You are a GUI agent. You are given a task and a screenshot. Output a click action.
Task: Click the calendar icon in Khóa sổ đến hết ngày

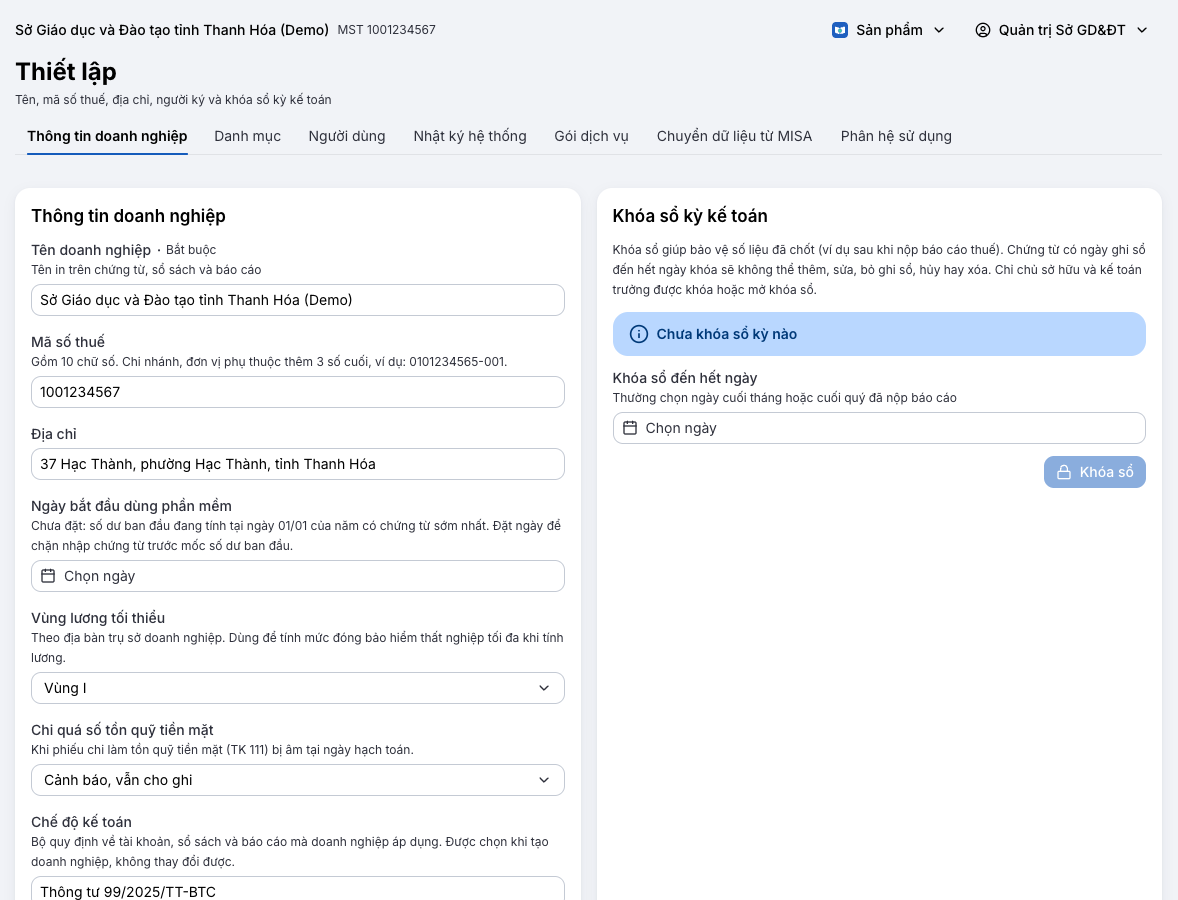pyautogui.click(x=630, y=428)
